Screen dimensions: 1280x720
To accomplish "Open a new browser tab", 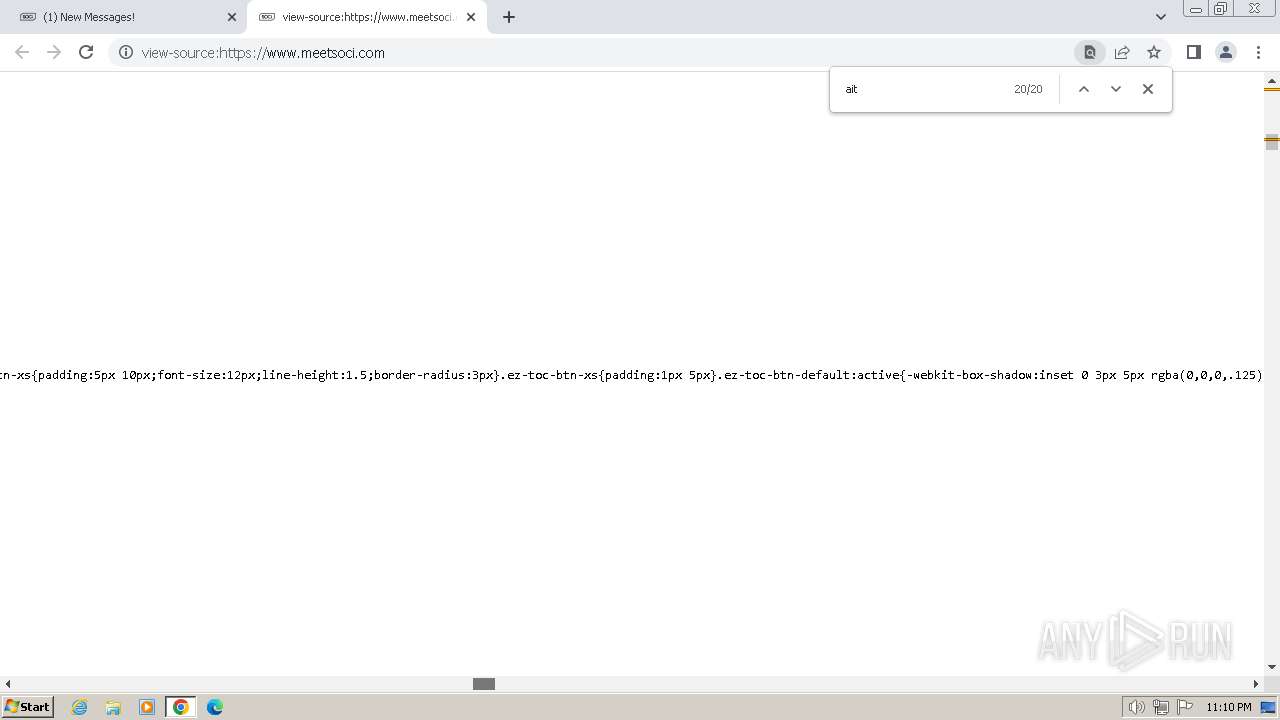I will click(509, 17).
